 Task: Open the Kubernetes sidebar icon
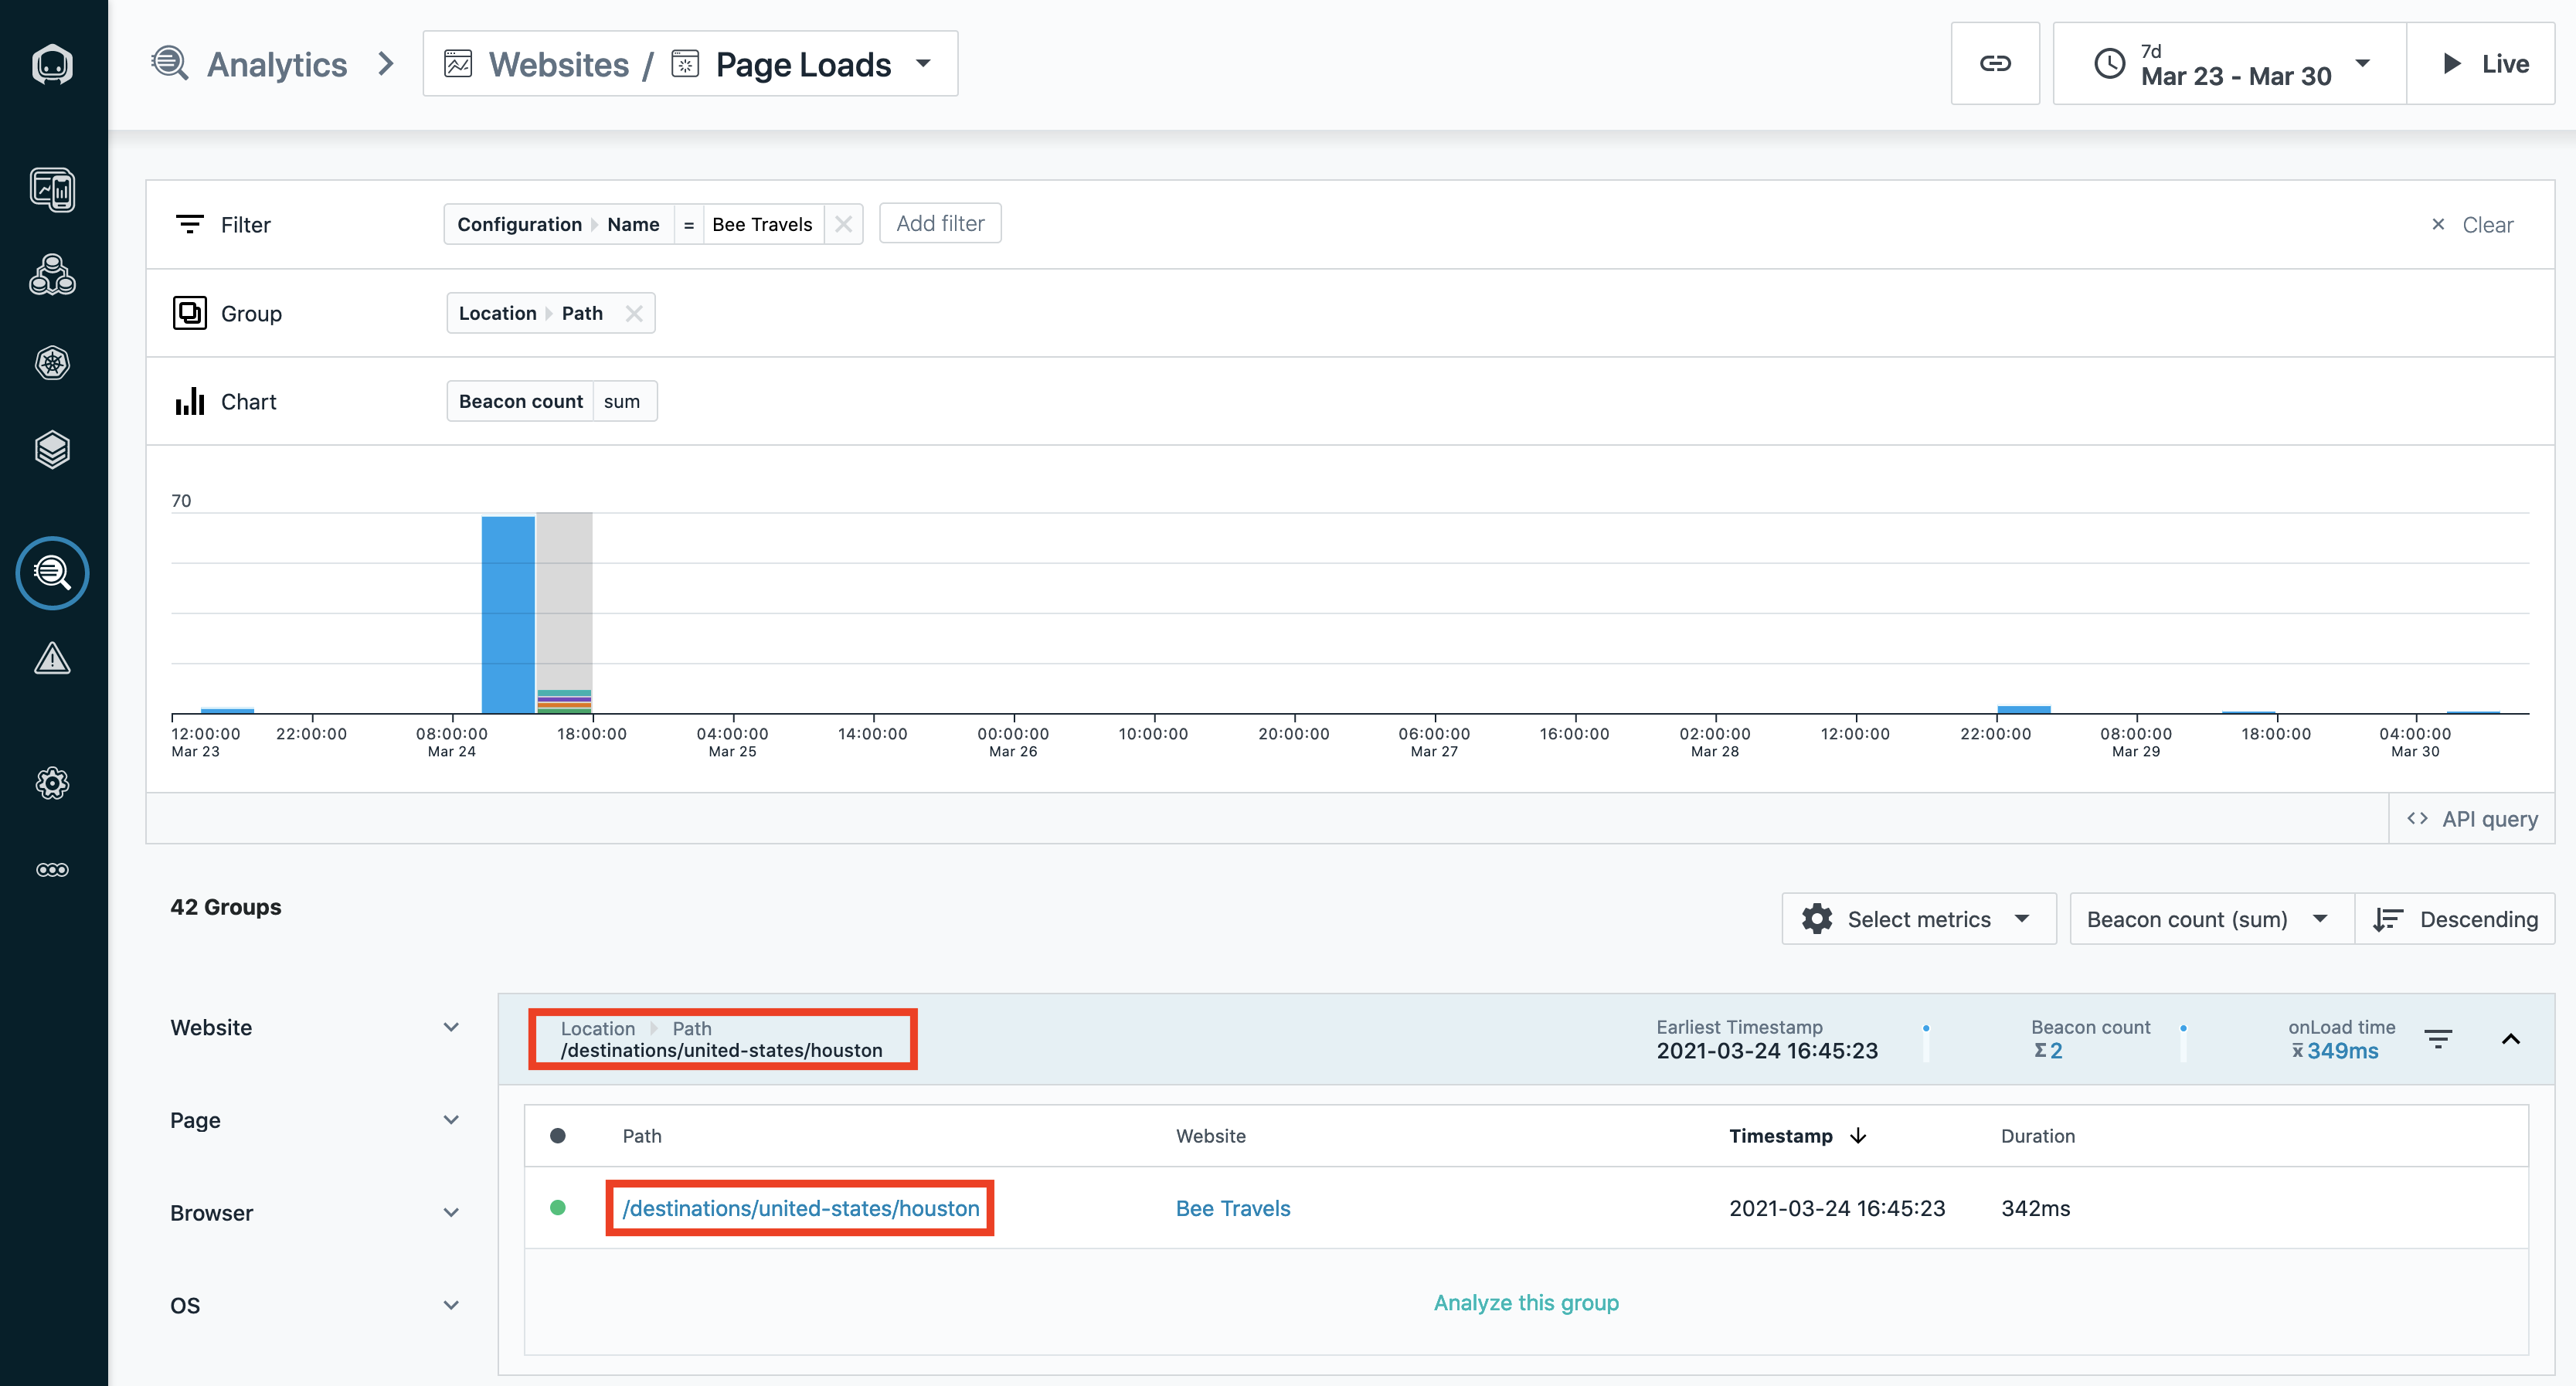tap(52, 362)
